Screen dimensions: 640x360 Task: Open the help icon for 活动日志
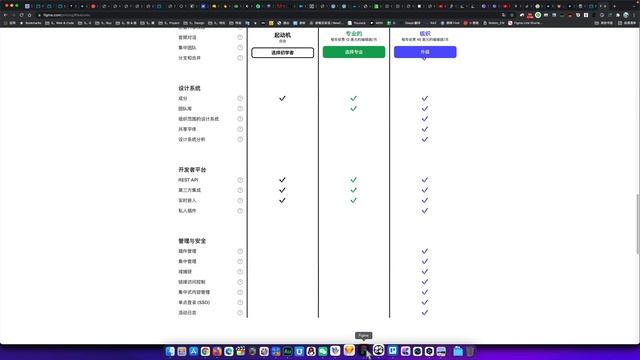[x=240, y=313]
